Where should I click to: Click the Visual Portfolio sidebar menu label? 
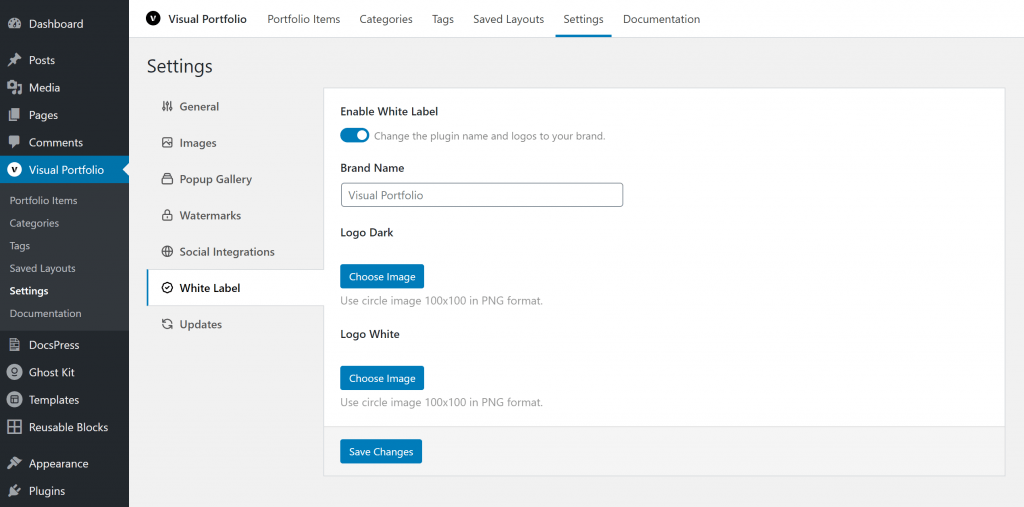pos(66,170)
